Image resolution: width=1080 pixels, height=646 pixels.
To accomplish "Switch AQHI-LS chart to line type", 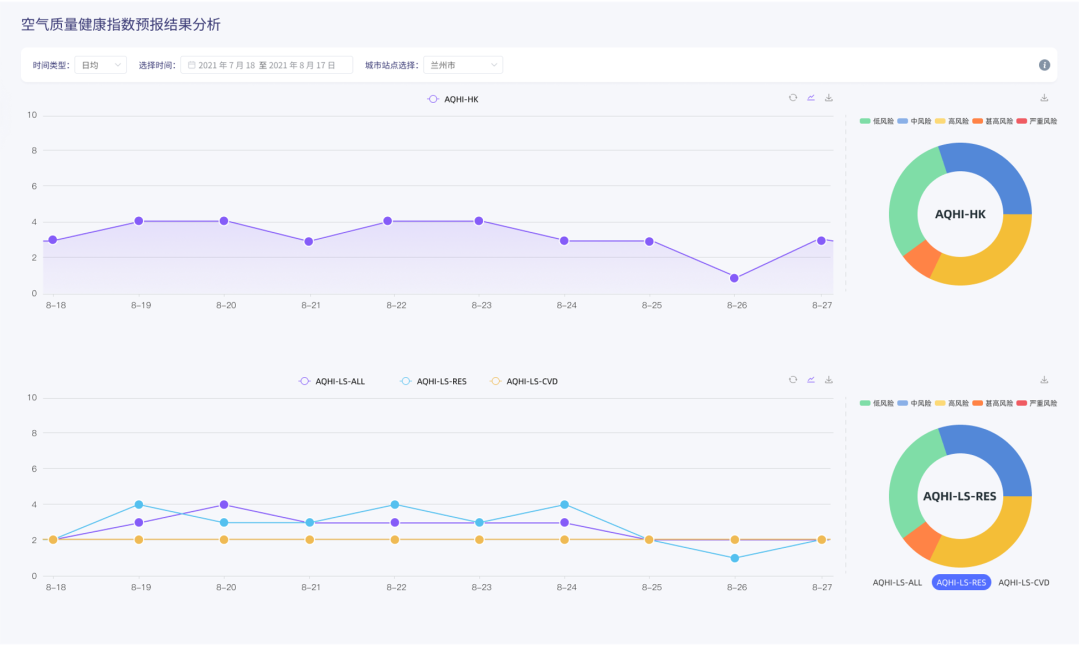I will point(811,379).
